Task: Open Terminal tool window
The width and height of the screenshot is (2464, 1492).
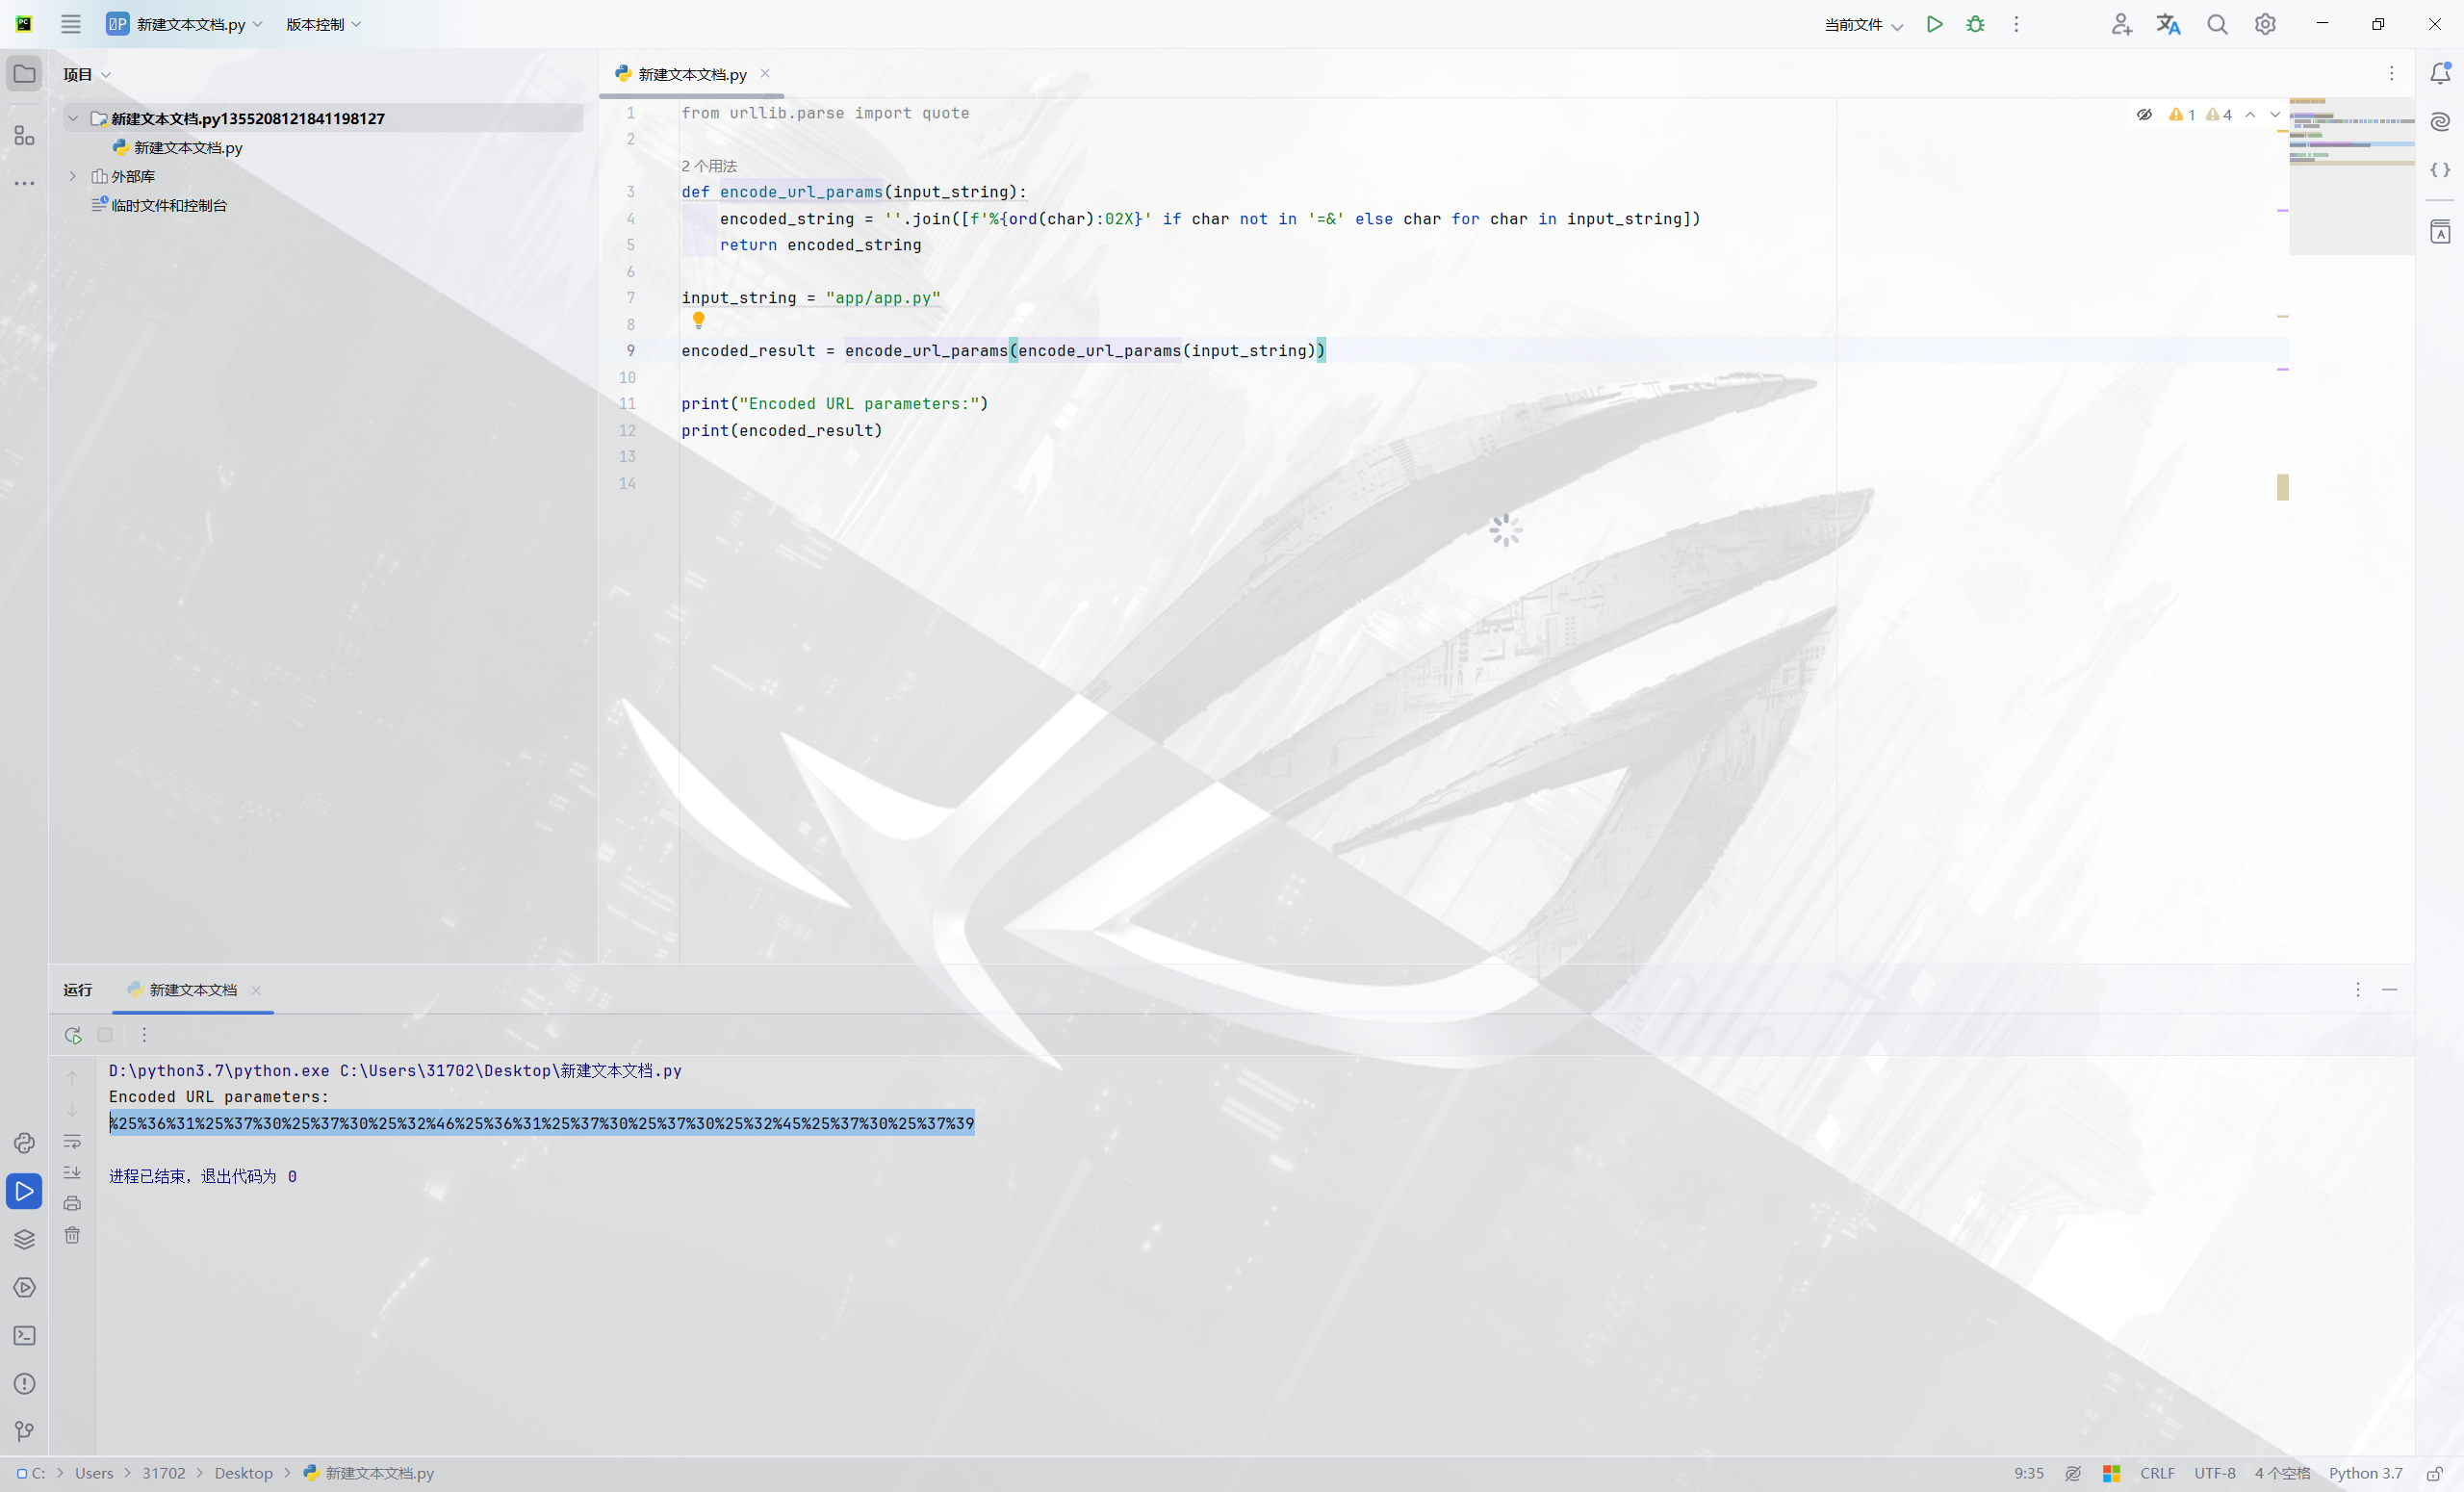Action: pos(24,1336)
